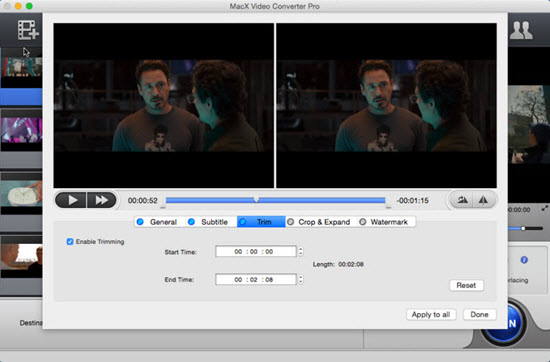Click the green zoom window button

click(x=29, y=6)
